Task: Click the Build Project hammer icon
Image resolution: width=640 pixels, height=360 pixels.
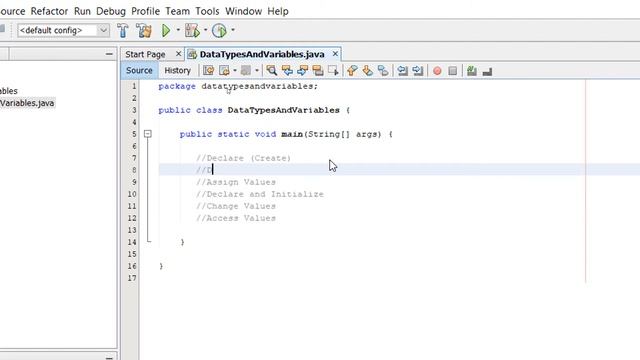Action: click(x=122, y=31)
